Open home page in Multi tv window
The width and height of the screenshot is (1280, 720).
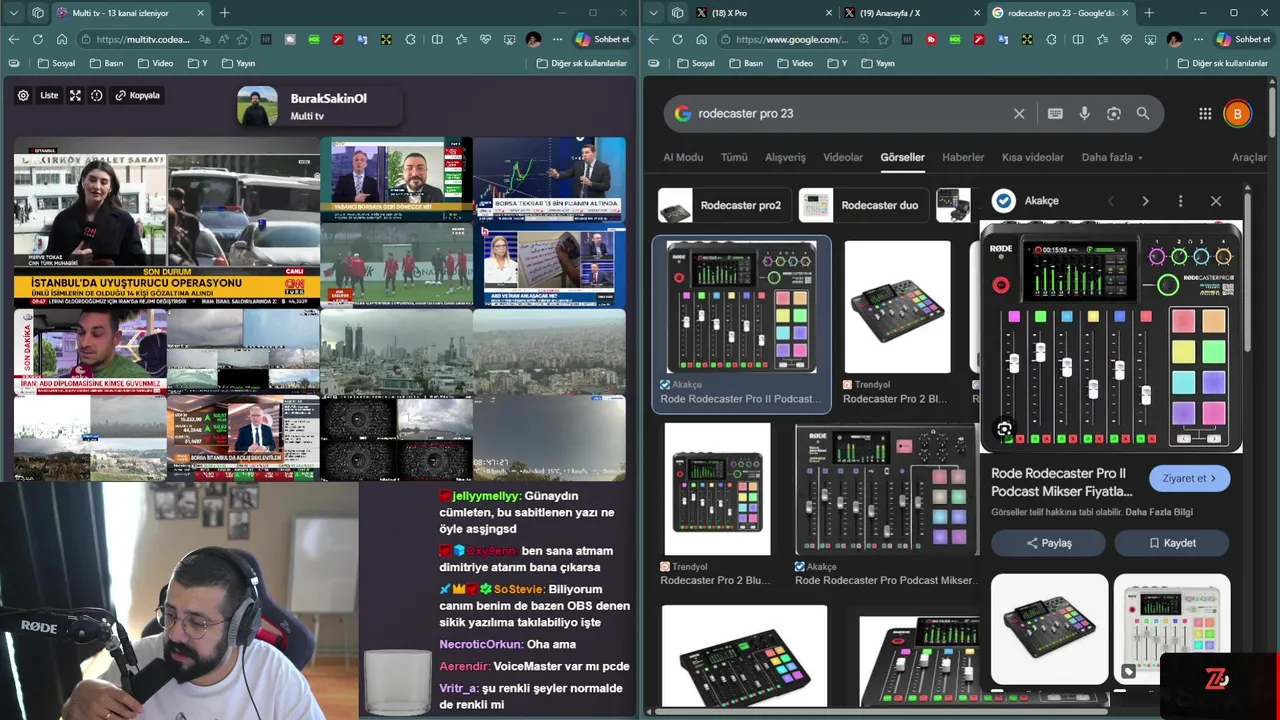[62, 39]
